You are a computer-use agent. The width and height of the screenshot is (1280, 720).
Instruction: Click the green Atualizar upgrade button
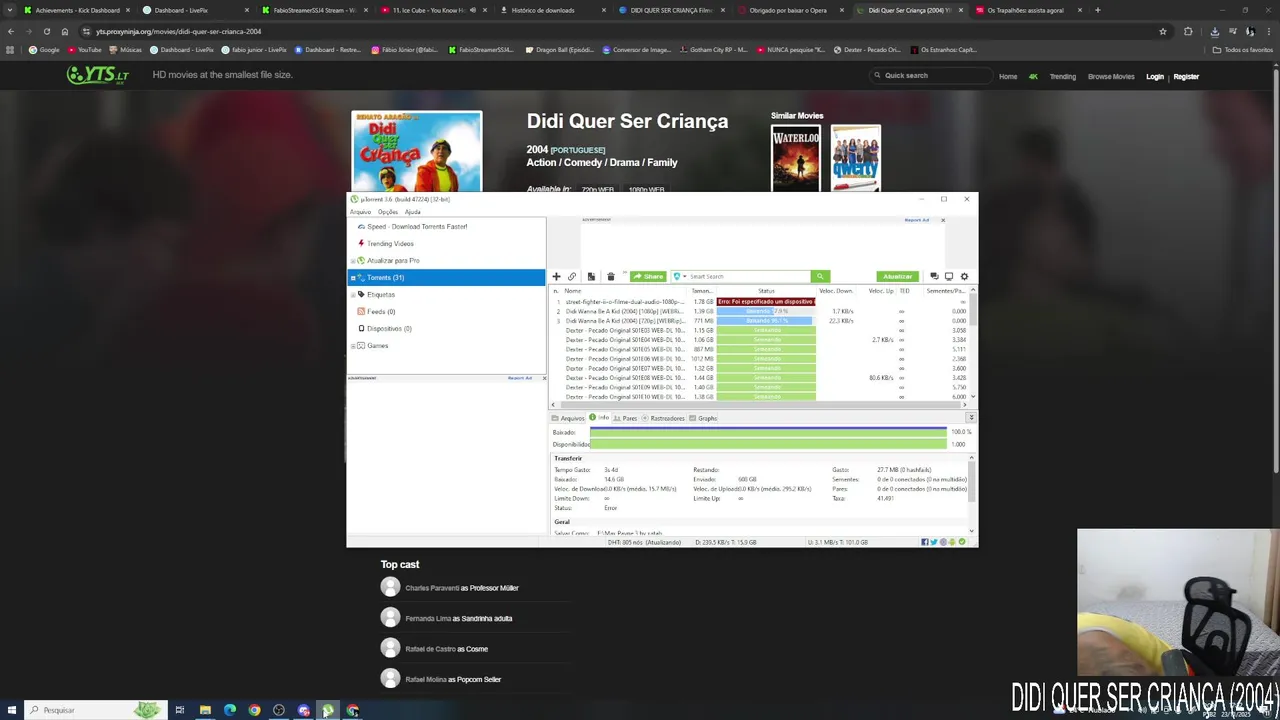[897, 276]
